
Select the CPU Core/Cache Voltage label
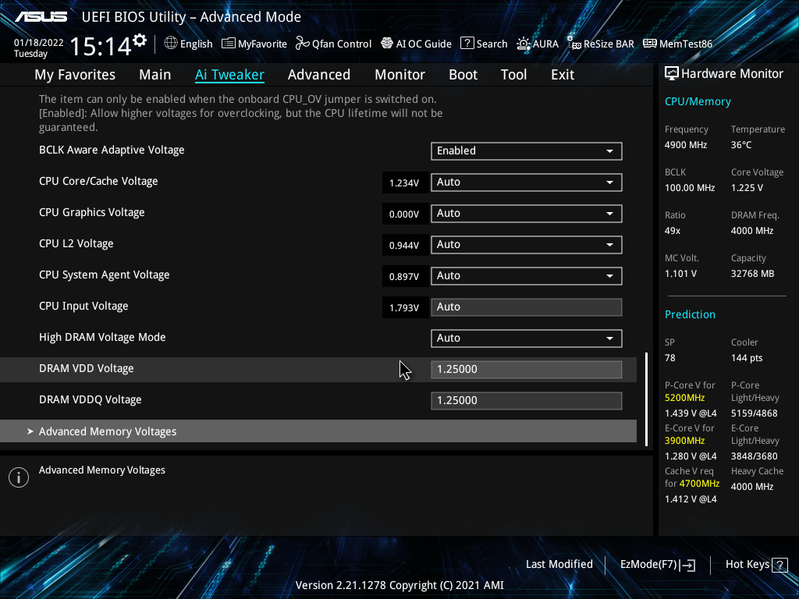point(98,181)
